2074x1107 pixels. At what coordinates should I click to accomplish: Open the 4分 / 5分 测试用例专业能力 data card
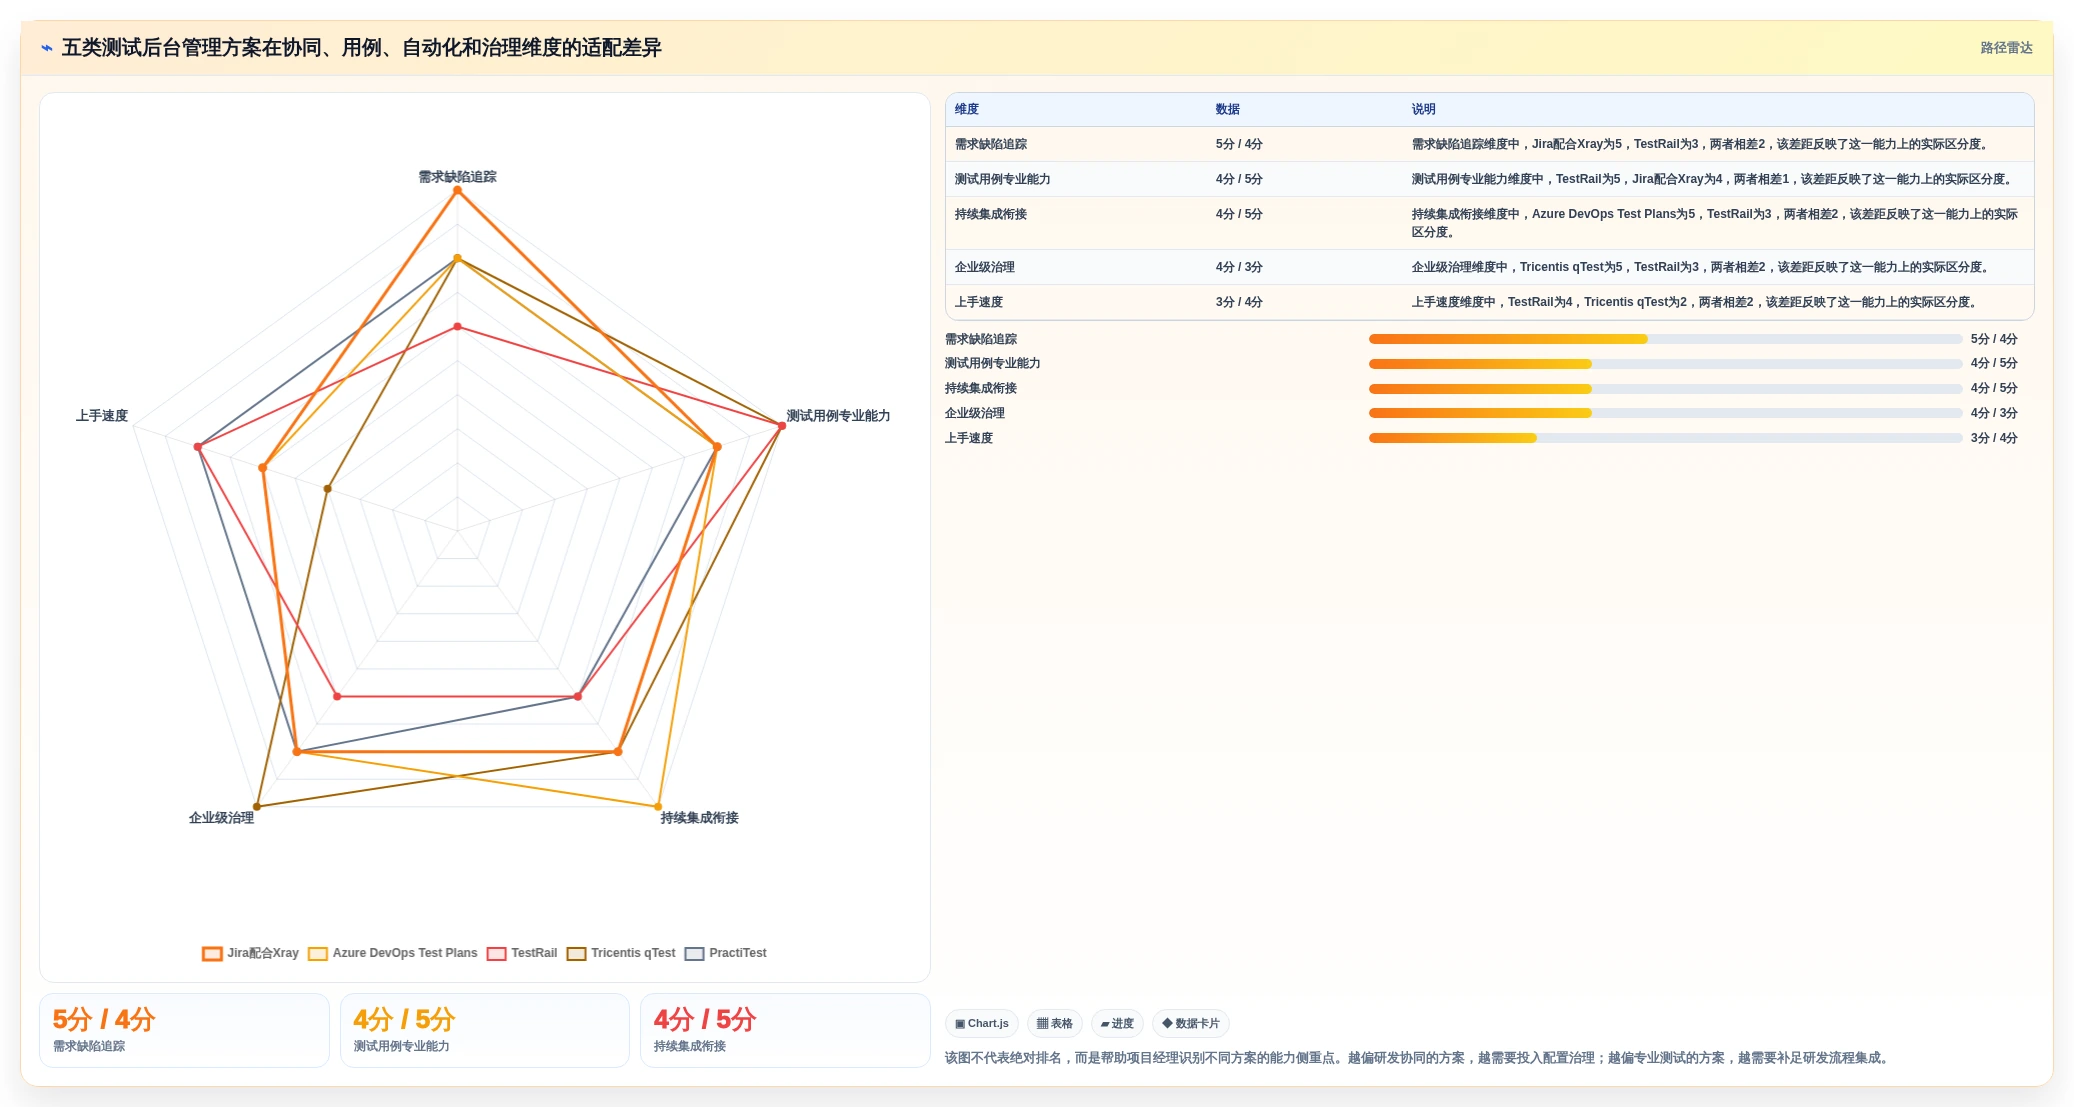point(485,1030)
